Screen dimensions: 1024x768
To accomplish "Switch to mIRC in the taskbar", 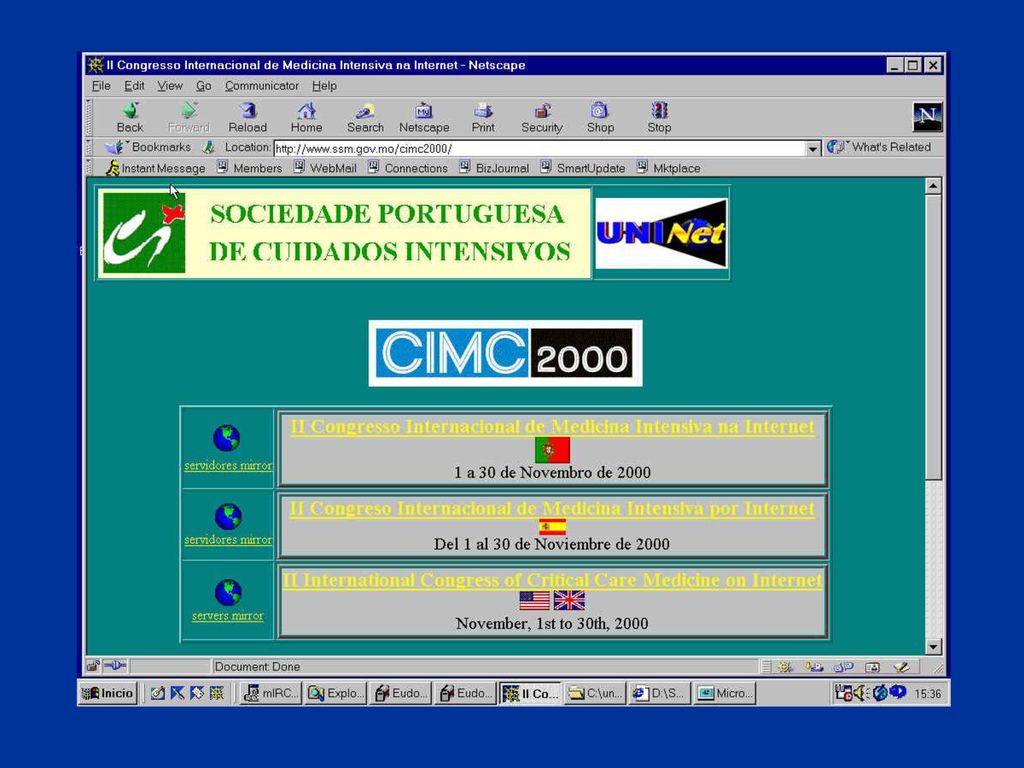I will point(270,693).
